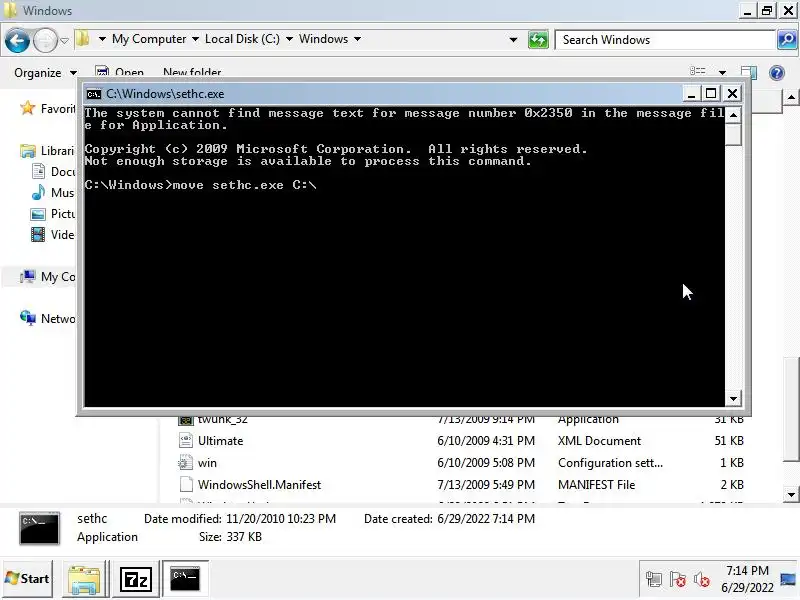800x600 pixels.
Task: Open the view options dropdown arrow
Action: tap(722, 73)
